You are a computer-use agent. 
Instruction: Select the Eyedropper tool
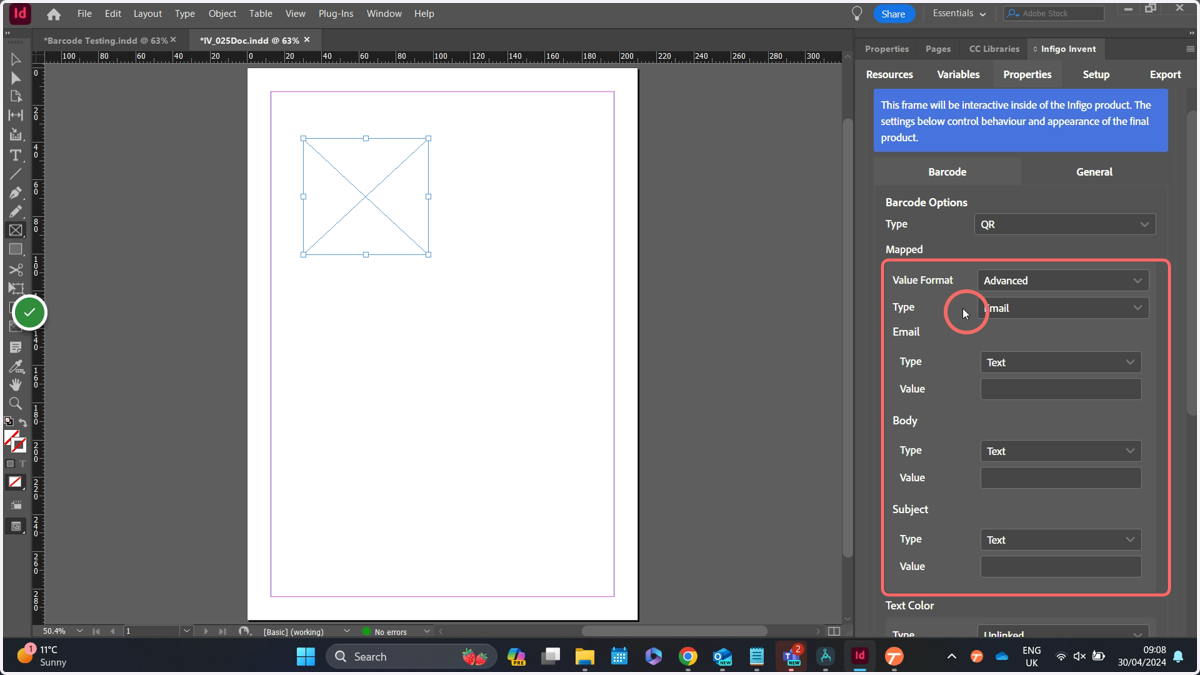coord(16,366)
